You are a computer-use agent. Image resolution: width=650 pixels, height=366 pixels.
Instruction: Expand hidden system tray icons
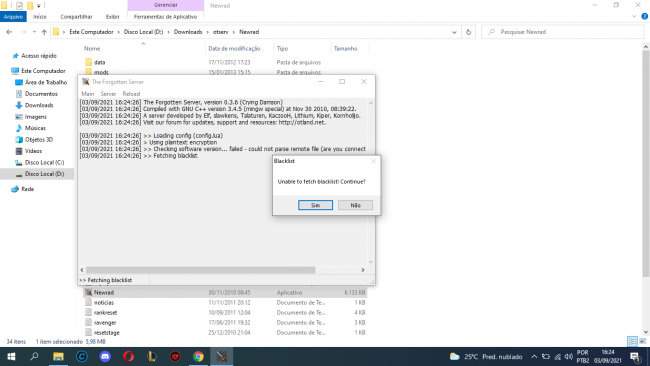click(x=534, y=356)
